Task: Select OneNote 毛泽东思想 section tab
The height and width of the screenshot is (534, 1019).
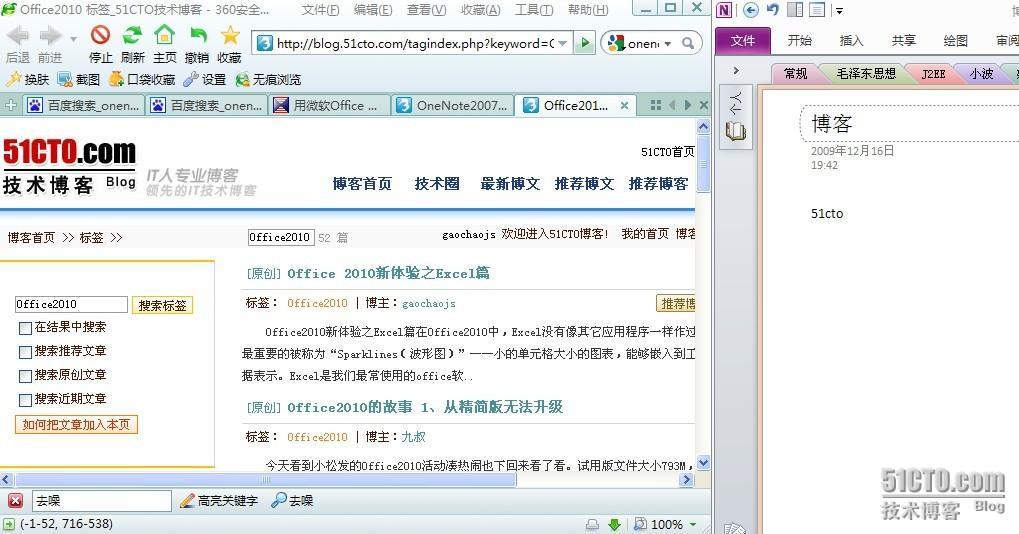Action: click(x=866, y=73)
